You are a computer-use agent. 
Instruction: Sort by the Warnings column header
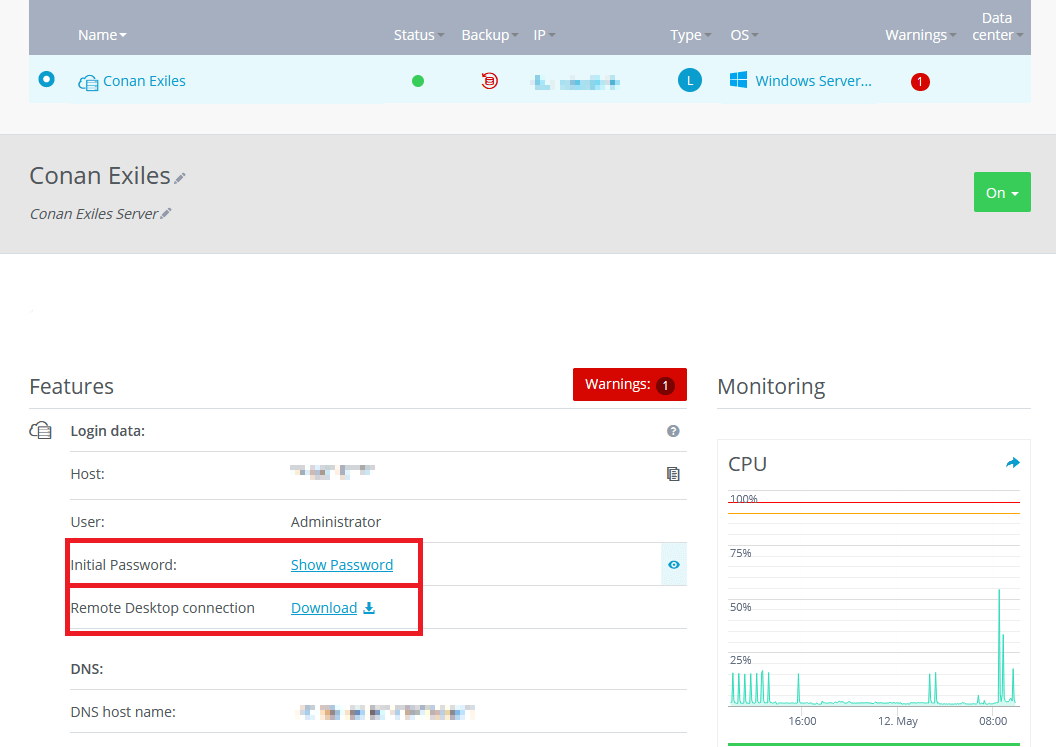point(920,35)
